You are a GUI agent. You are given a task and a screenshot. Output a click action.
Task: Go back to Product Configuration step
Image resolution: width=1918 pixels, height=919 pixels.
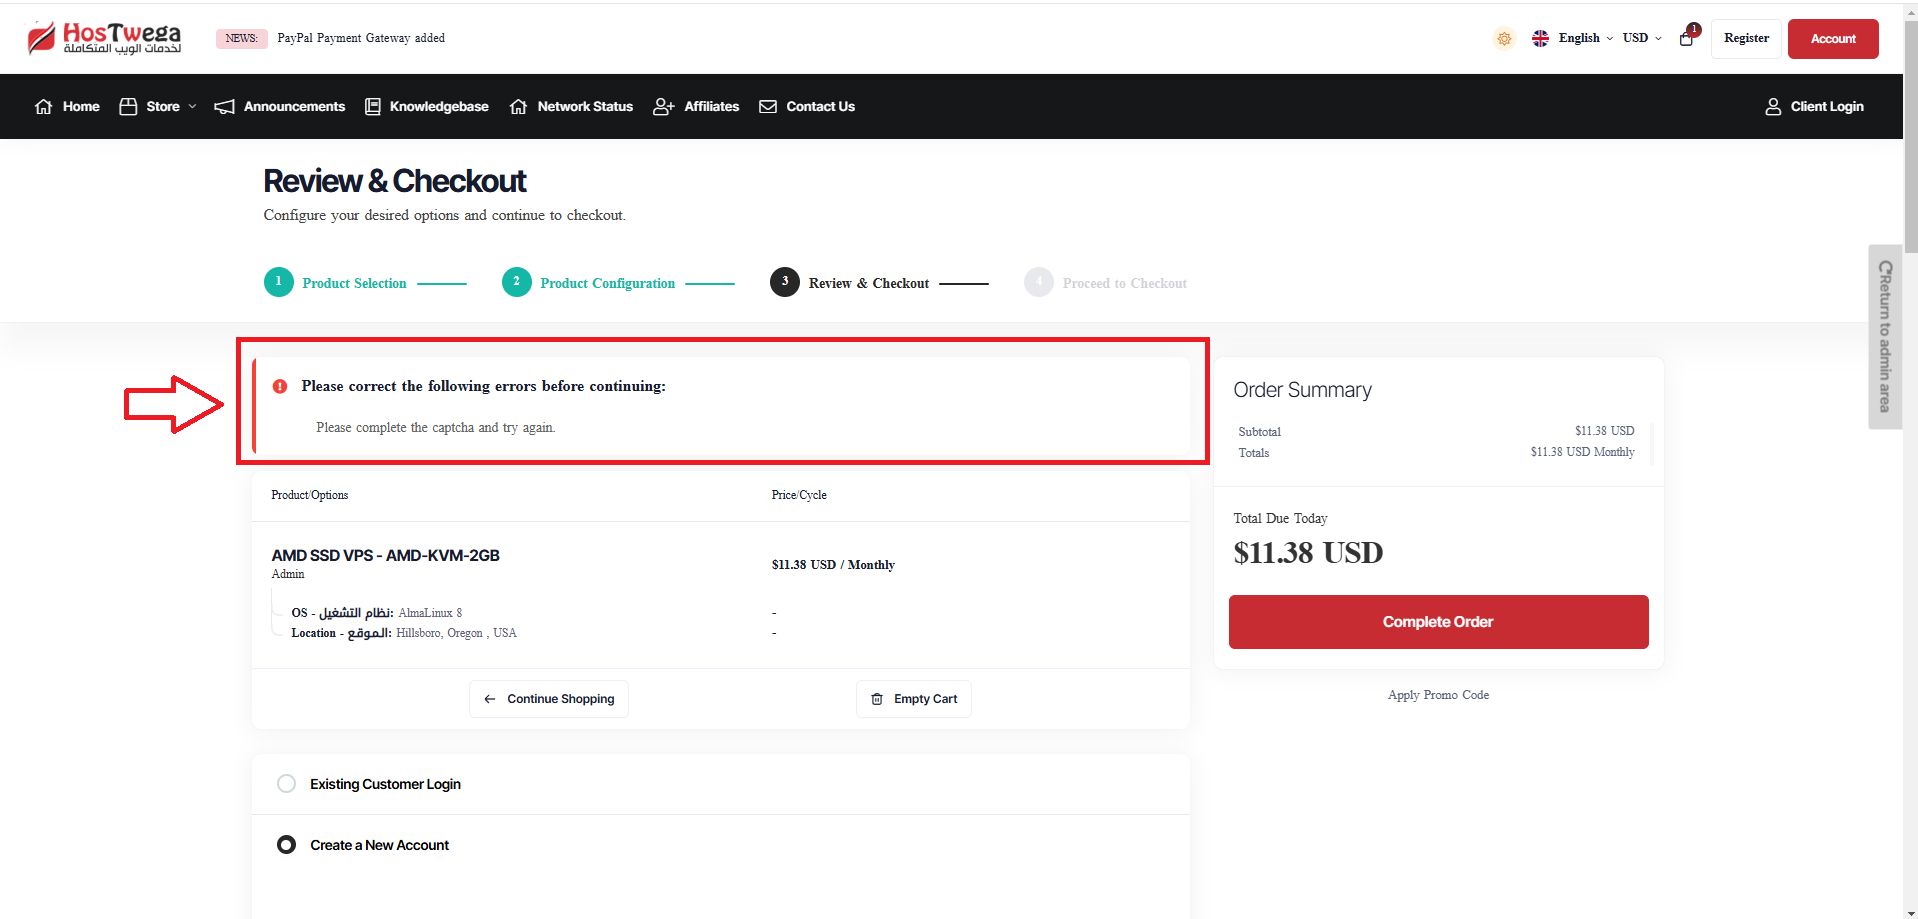pos(607,284)
